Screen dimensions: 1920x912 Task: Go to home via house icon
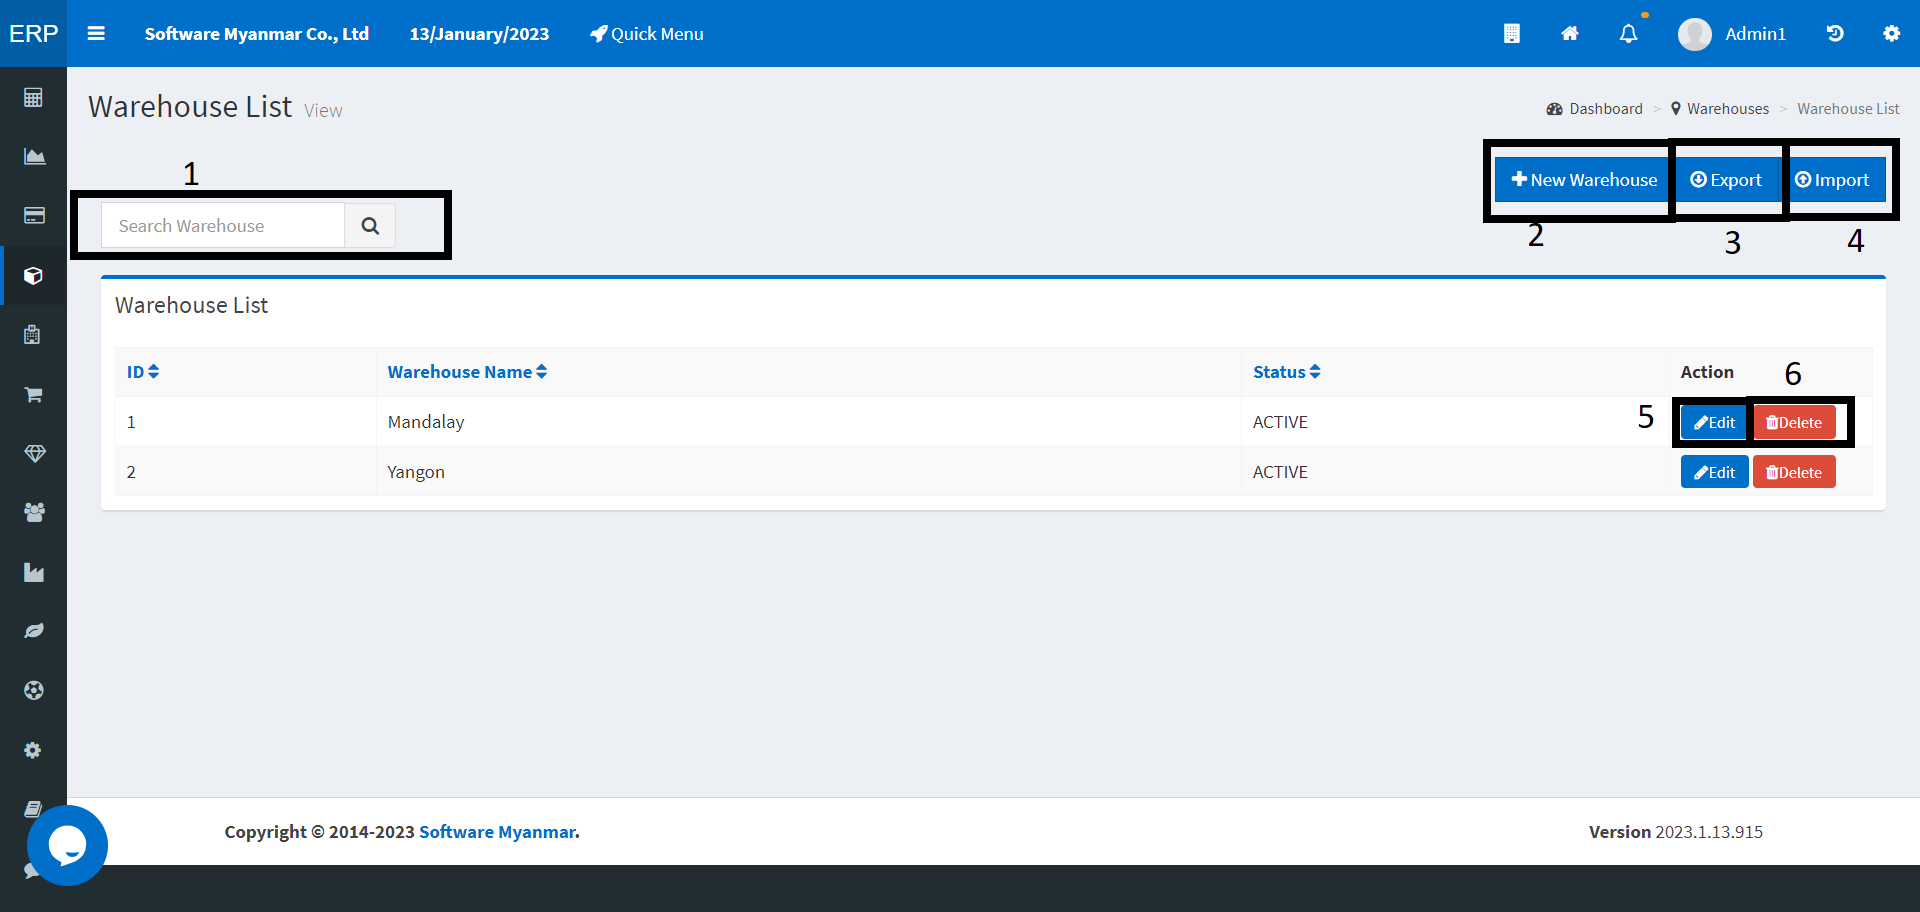pyautogui.click(x=1570, y=33)
